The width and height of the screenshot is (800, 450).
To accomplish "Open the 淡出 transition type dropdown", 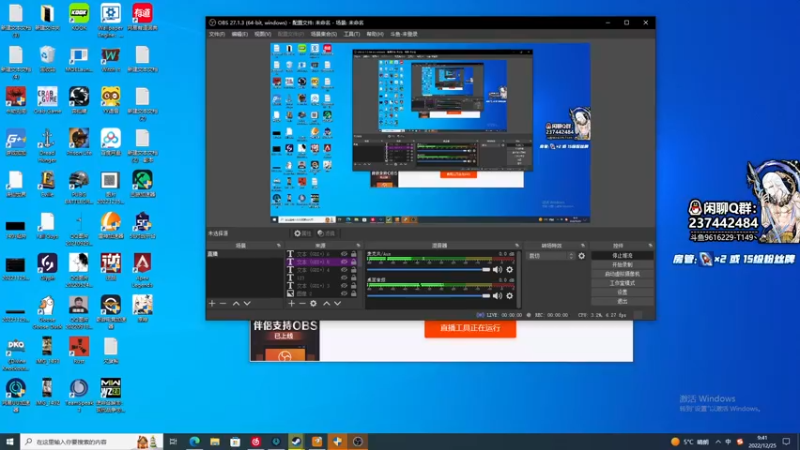I will 550,256.
